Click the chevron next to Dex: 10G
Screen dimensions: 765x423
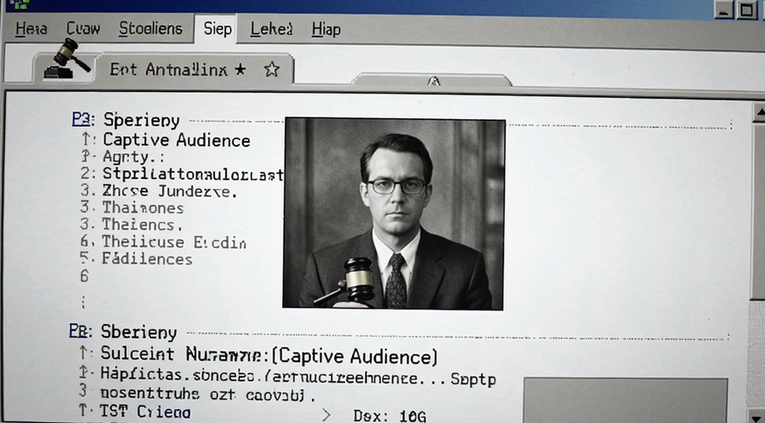coord(325,415)
